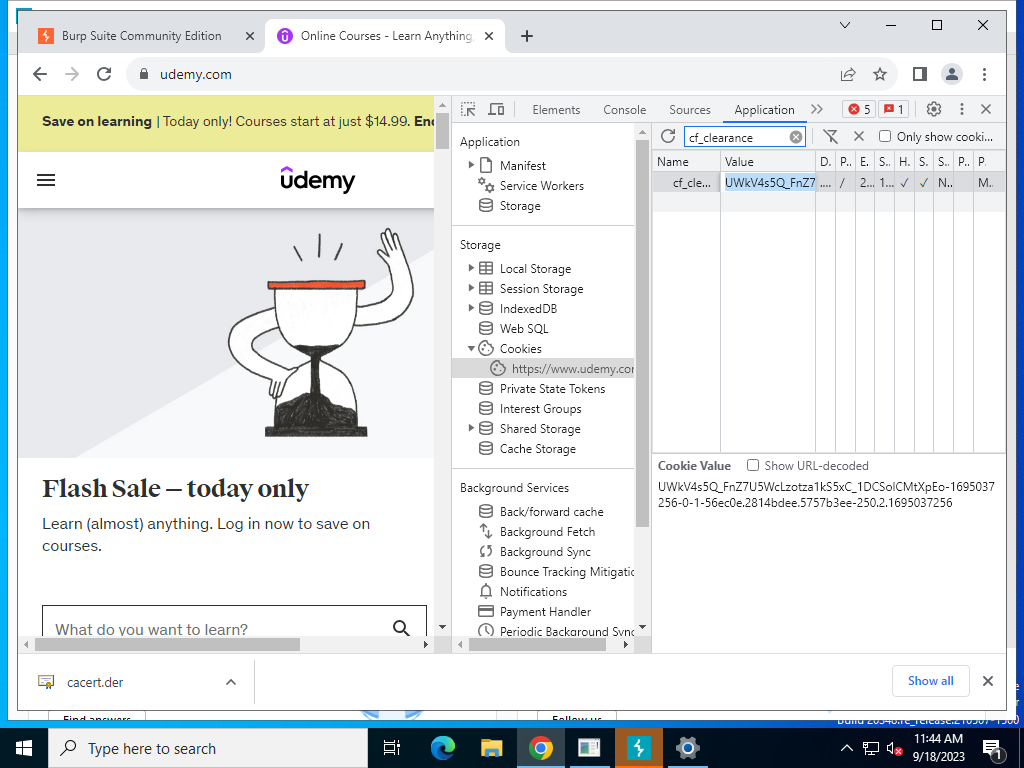Clear the cf_clearance filter text
Image resolution: width=1024 pixels, height=768 pixels.
(x=795, y=137)
